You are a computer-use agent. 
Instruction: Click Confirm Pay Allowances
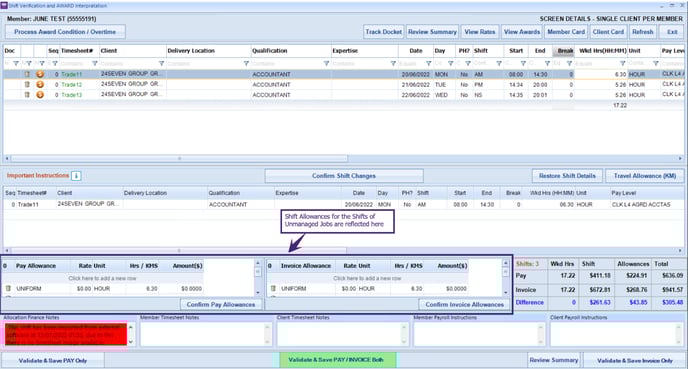pyautogui.click(x=221, y=305)
